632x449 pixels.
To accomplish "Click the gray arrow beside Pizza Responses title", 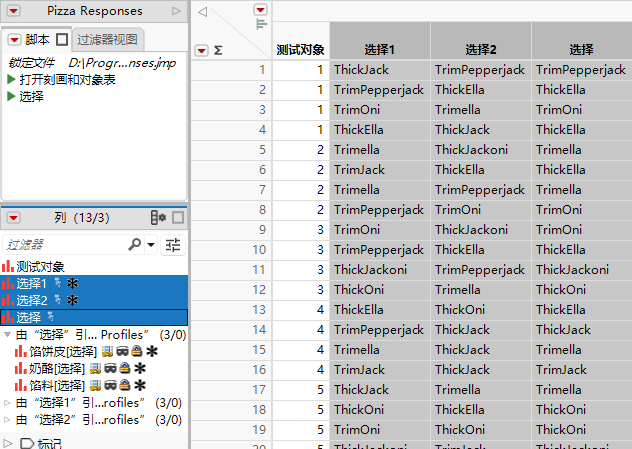I will point(176,11).
